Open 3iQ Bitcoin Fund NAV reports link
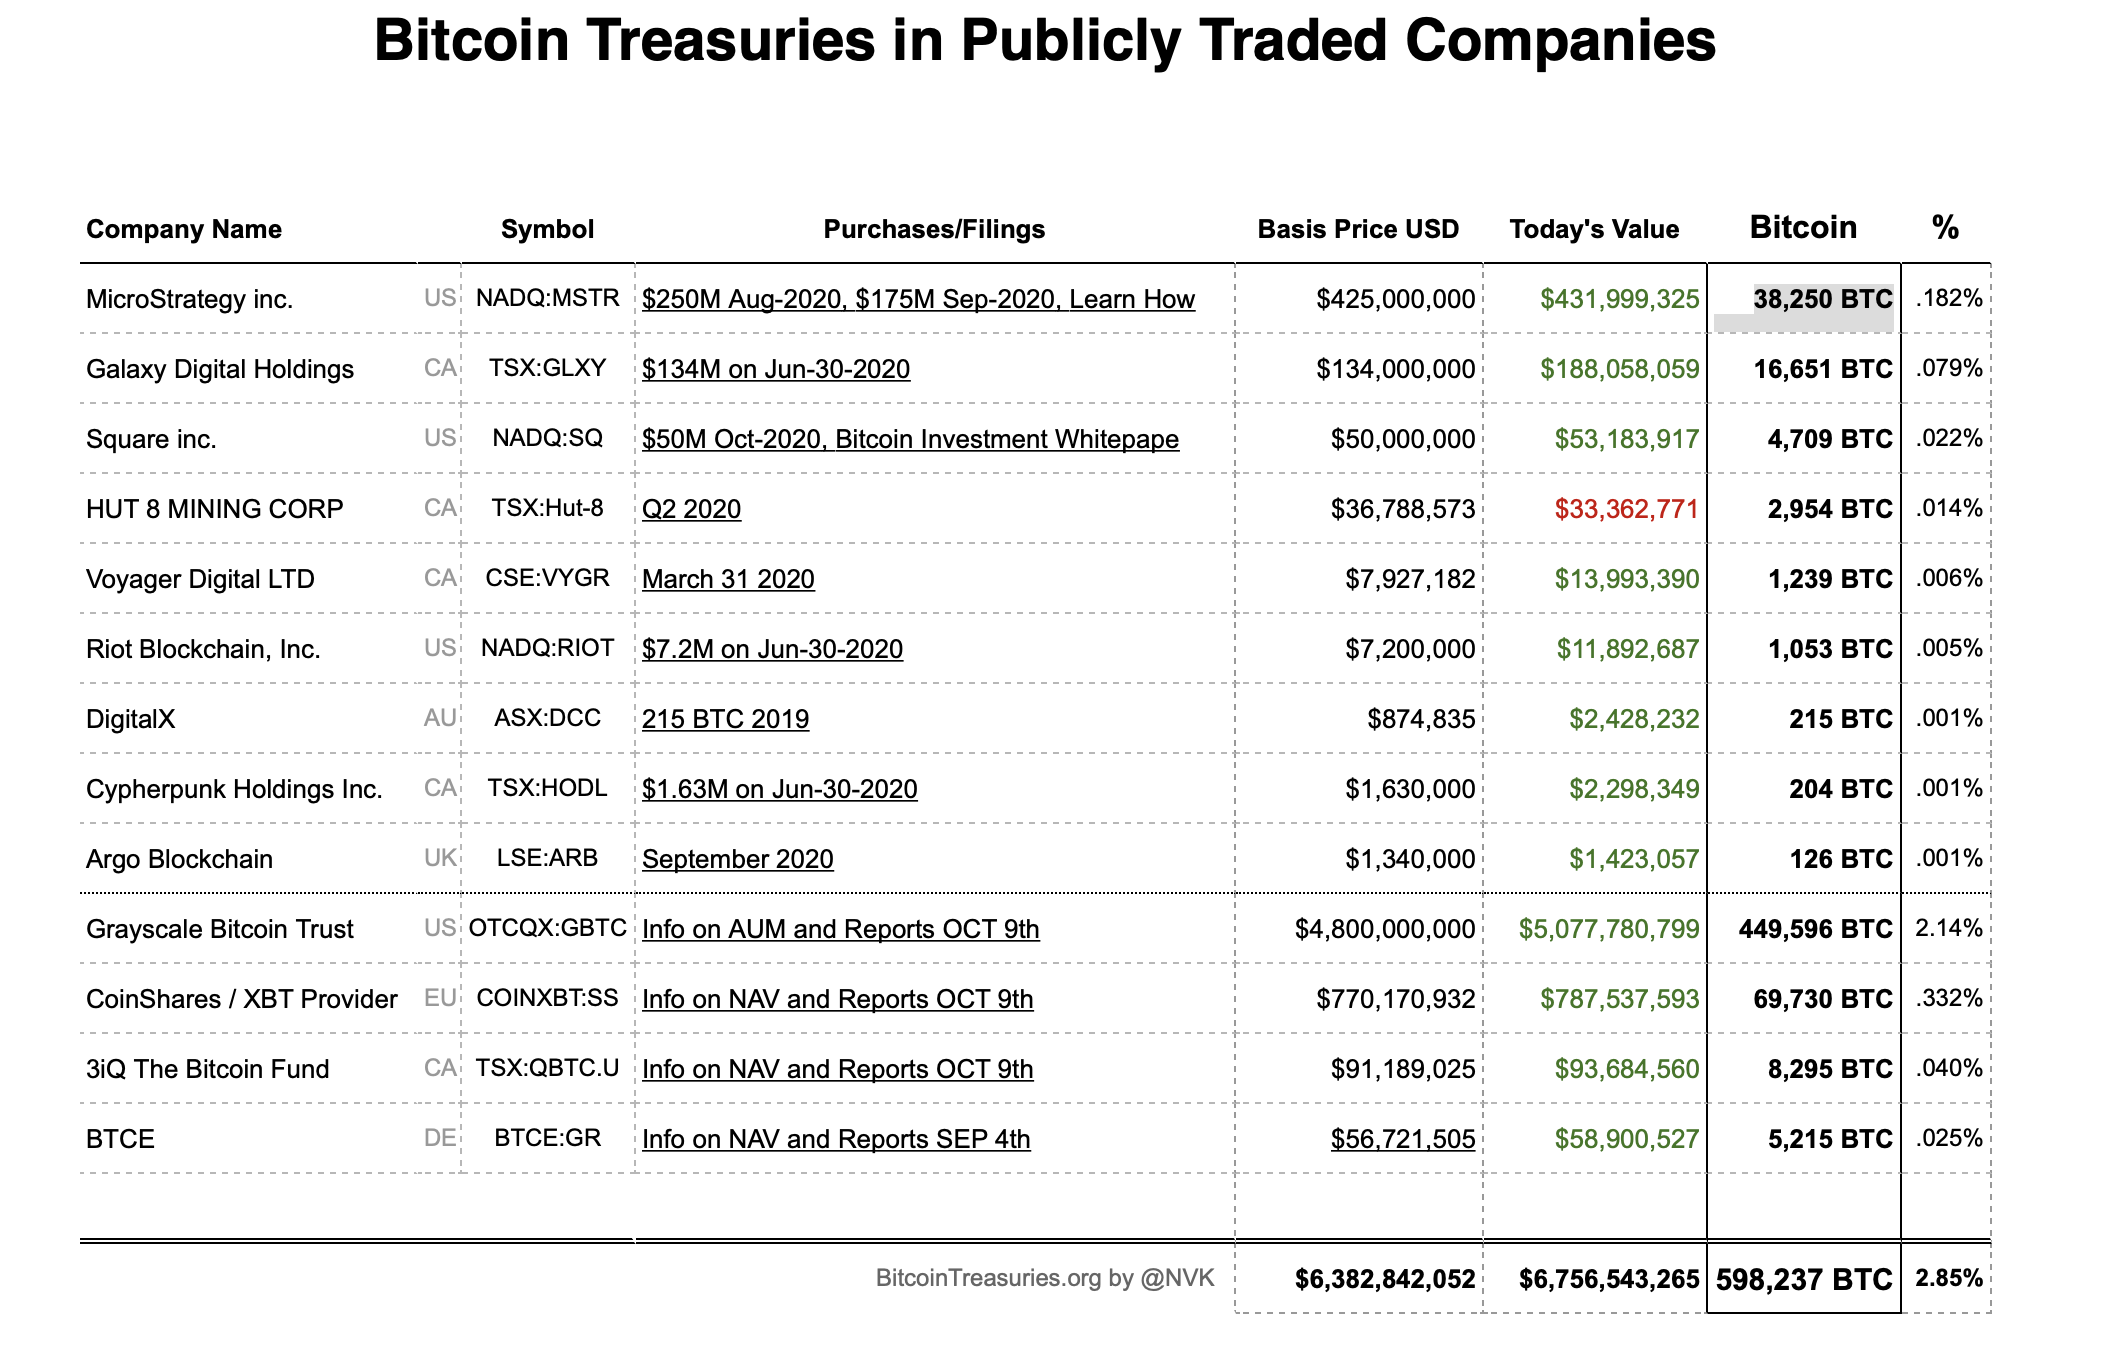 (837, 1069)
